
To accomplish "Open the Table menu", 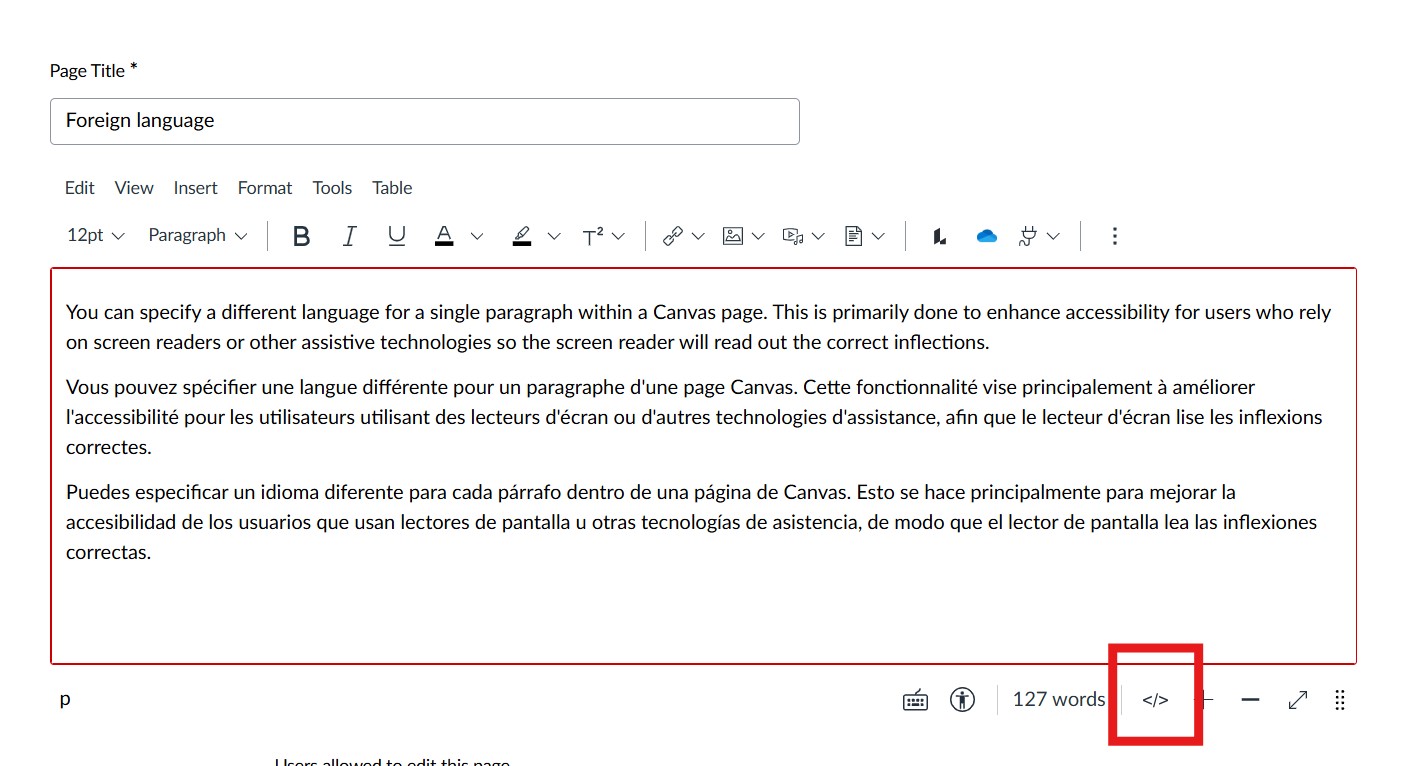I will click(391, 188).
